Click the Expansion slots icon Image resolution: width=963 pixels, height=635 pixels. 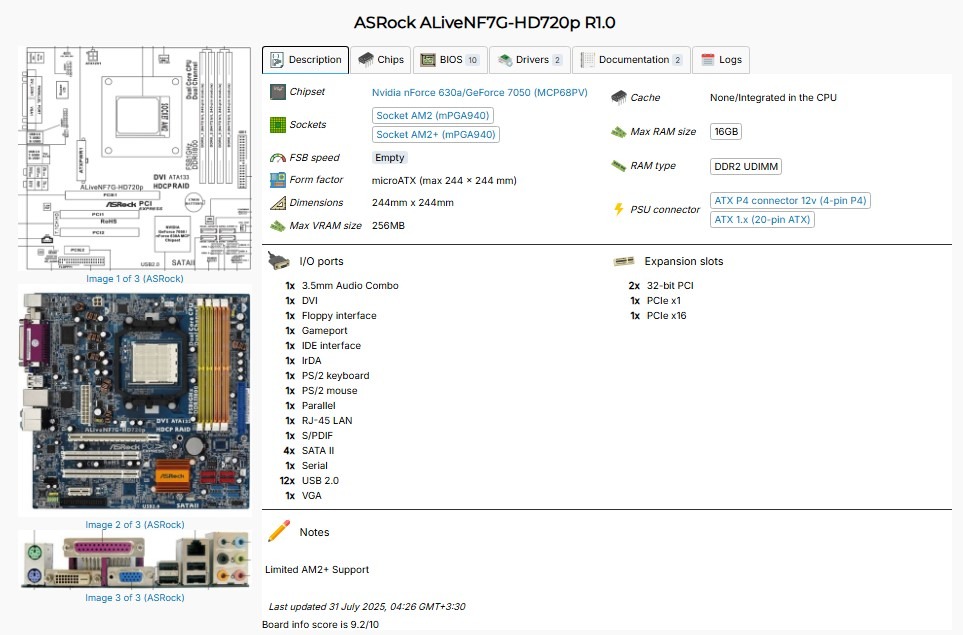623,262
